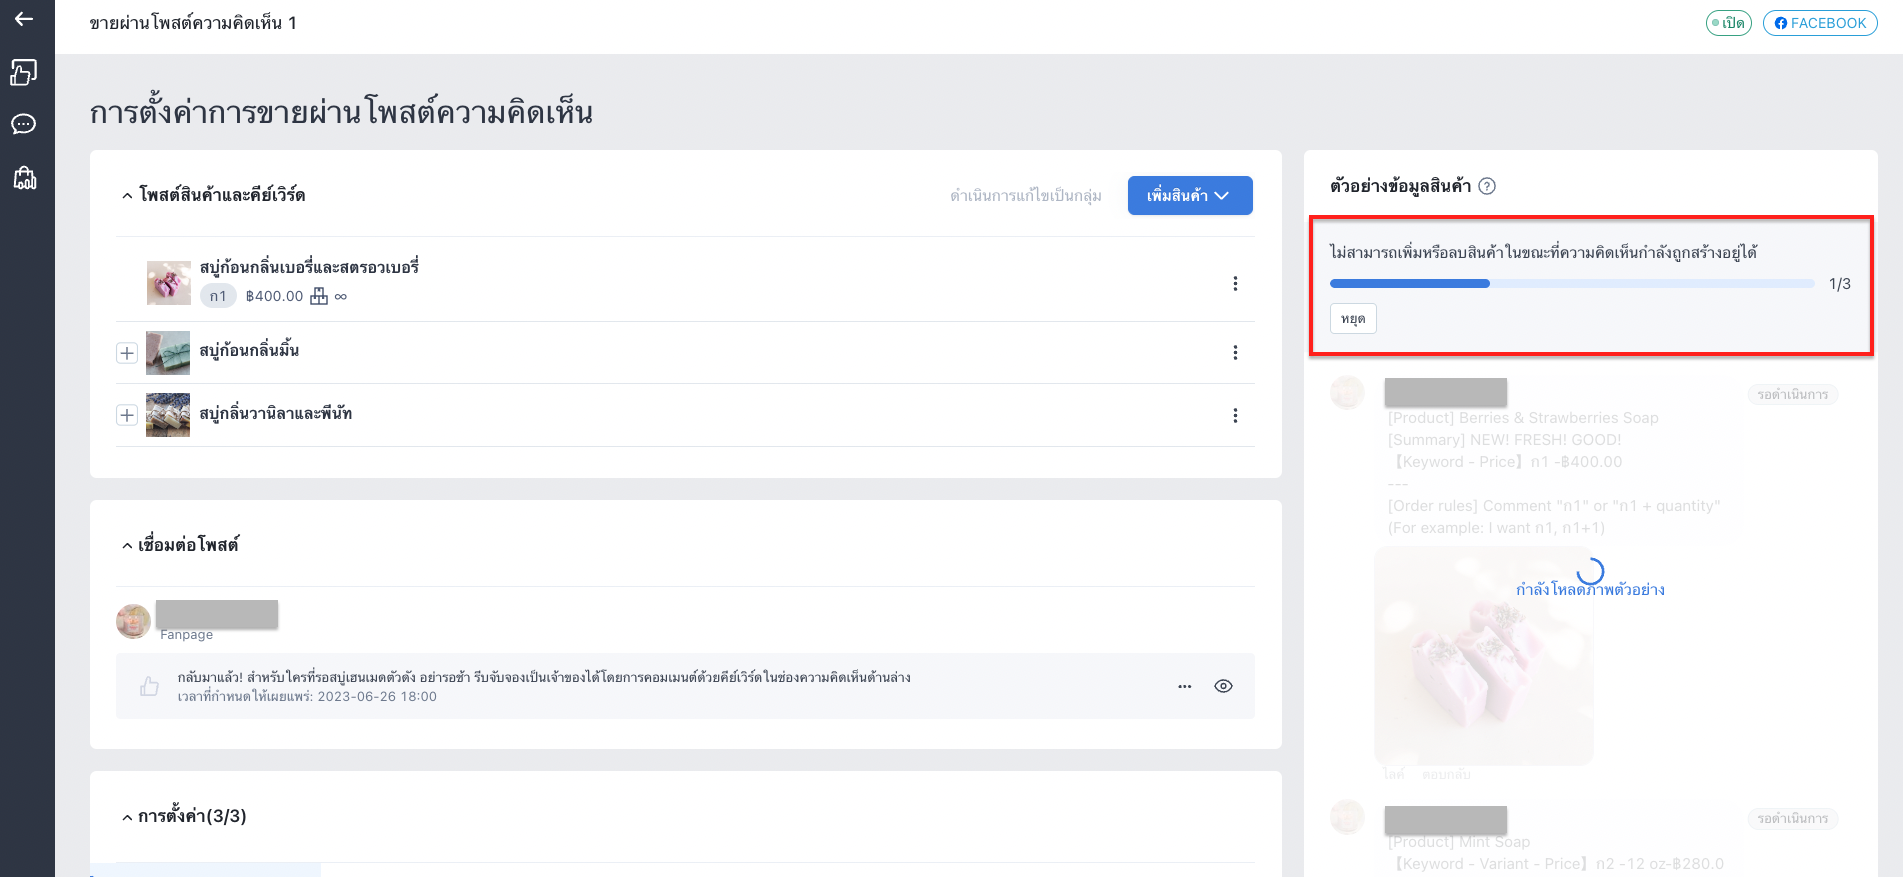This screenshot has width=1903, height=877.
Task: Click the product name สบู่ก้อนกลิ่นมิ้น
Action: point(249,350)
